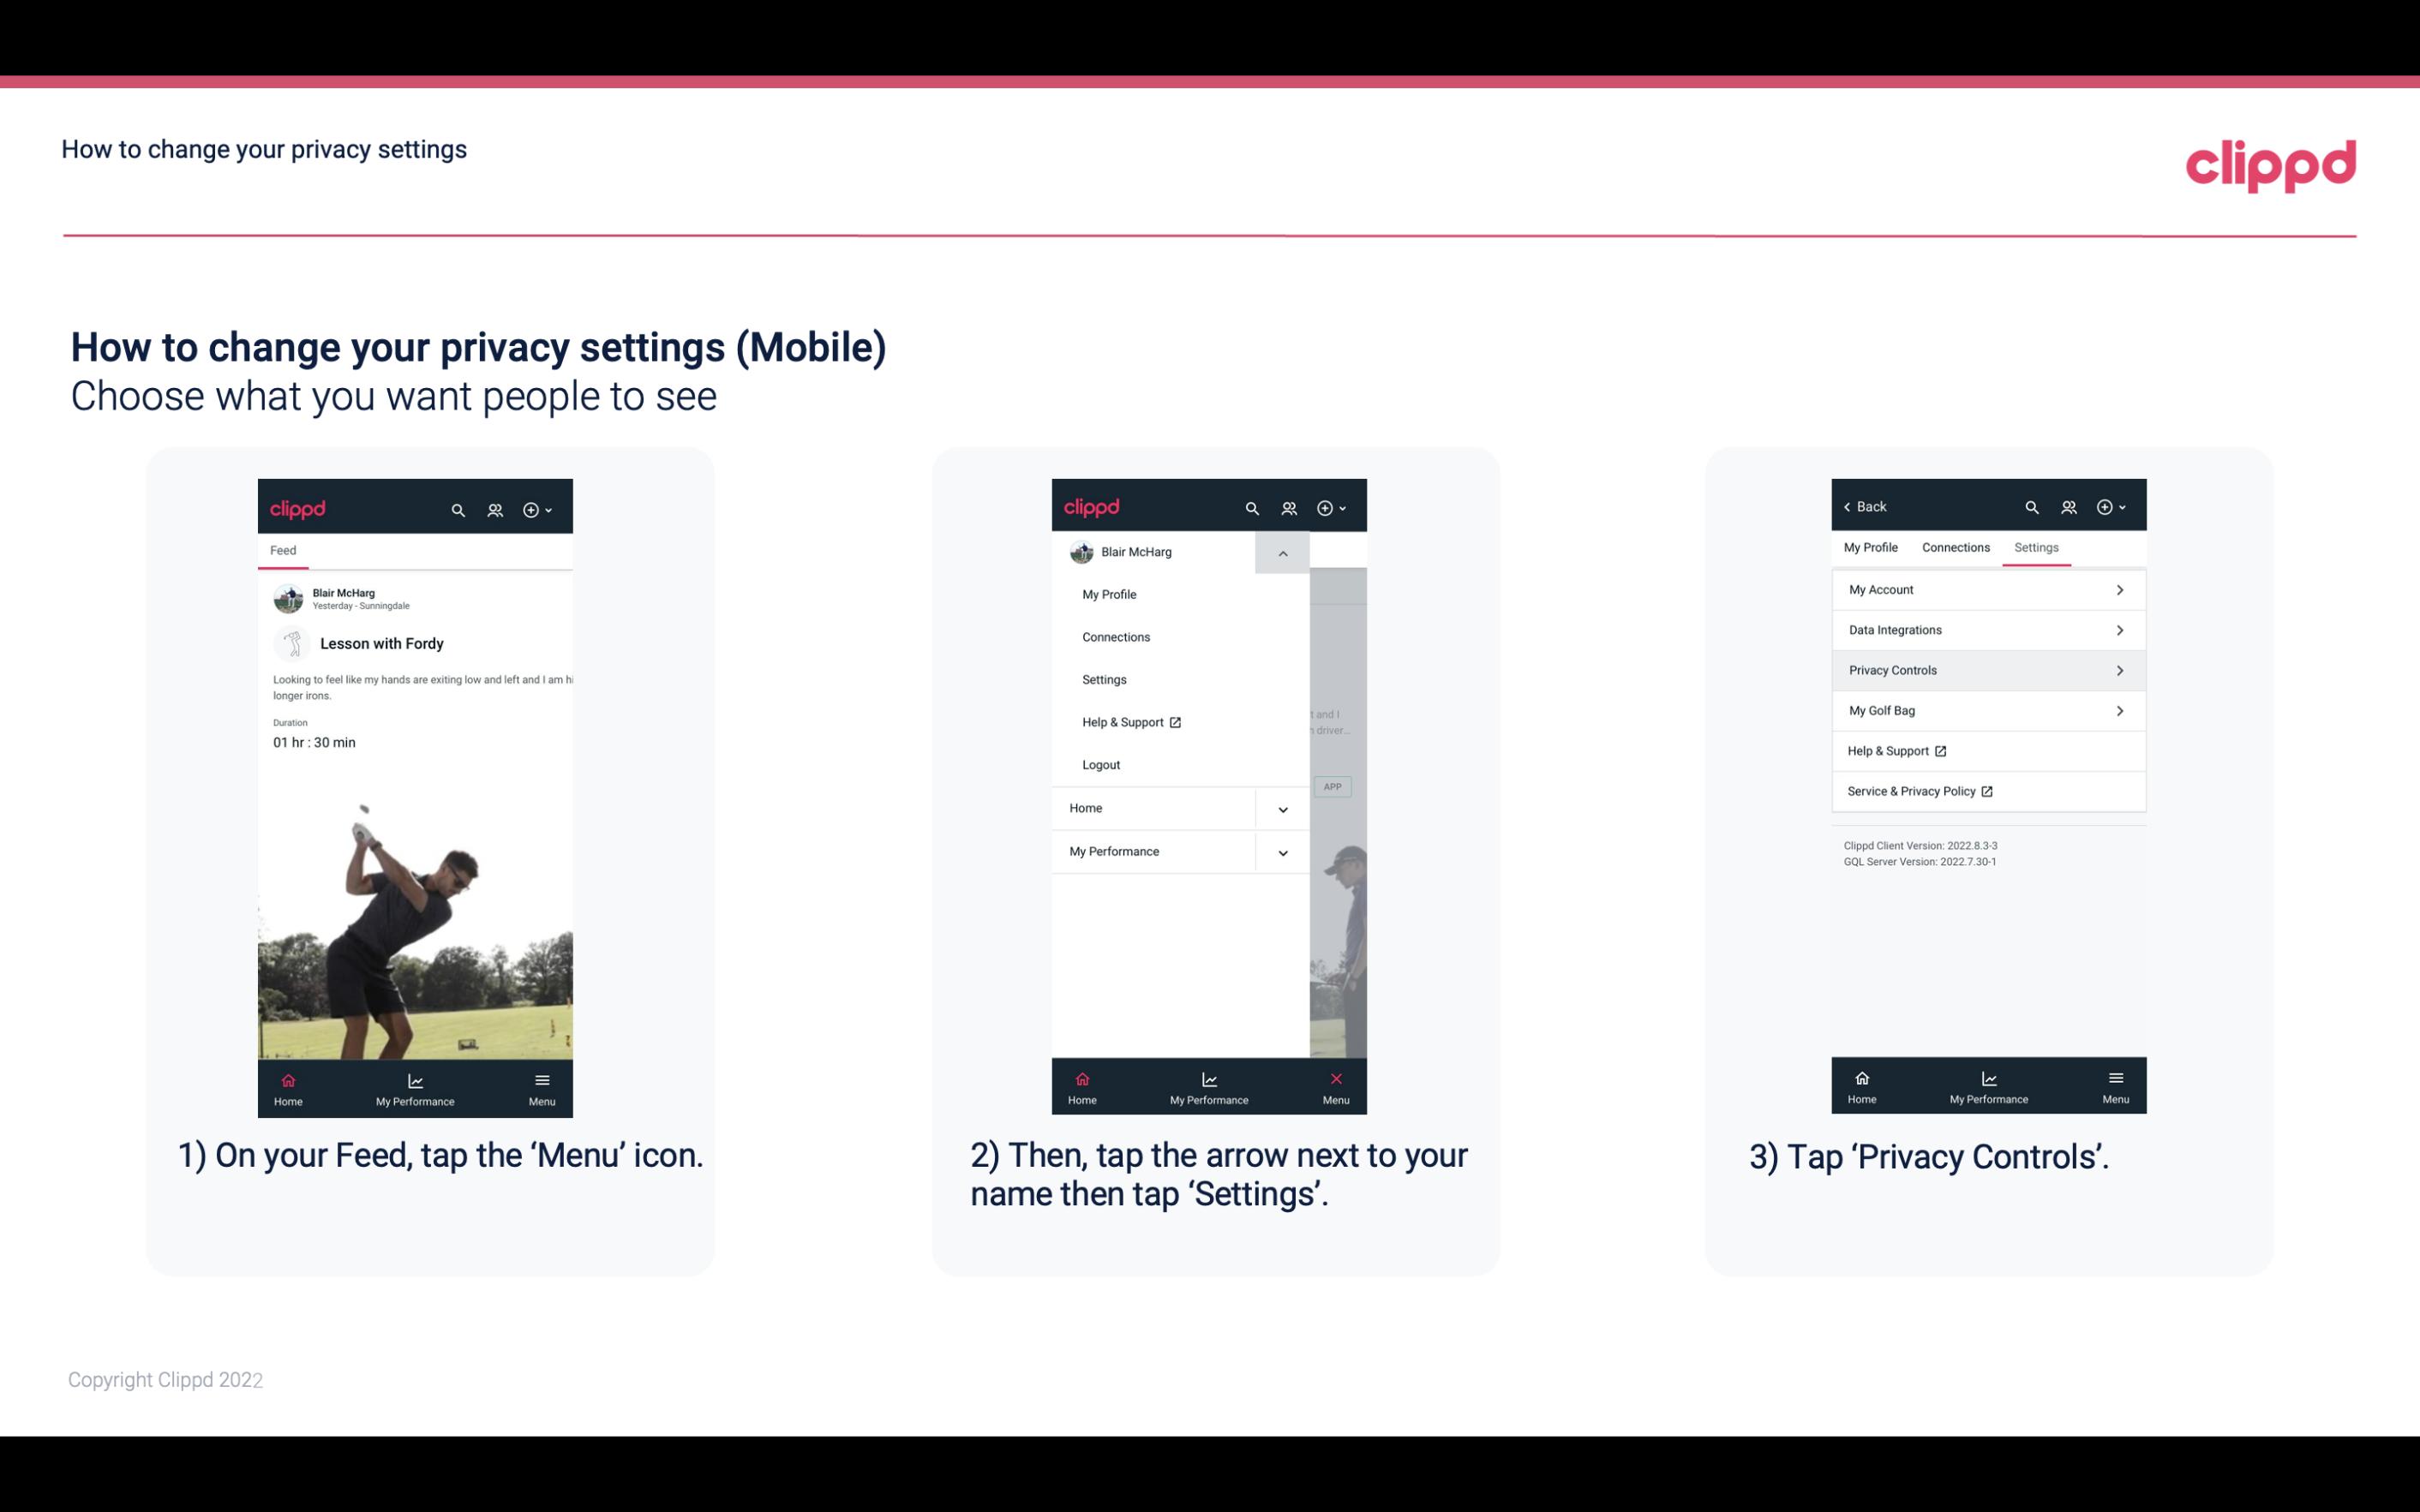Open Privacy Controls settings option

1985,669
